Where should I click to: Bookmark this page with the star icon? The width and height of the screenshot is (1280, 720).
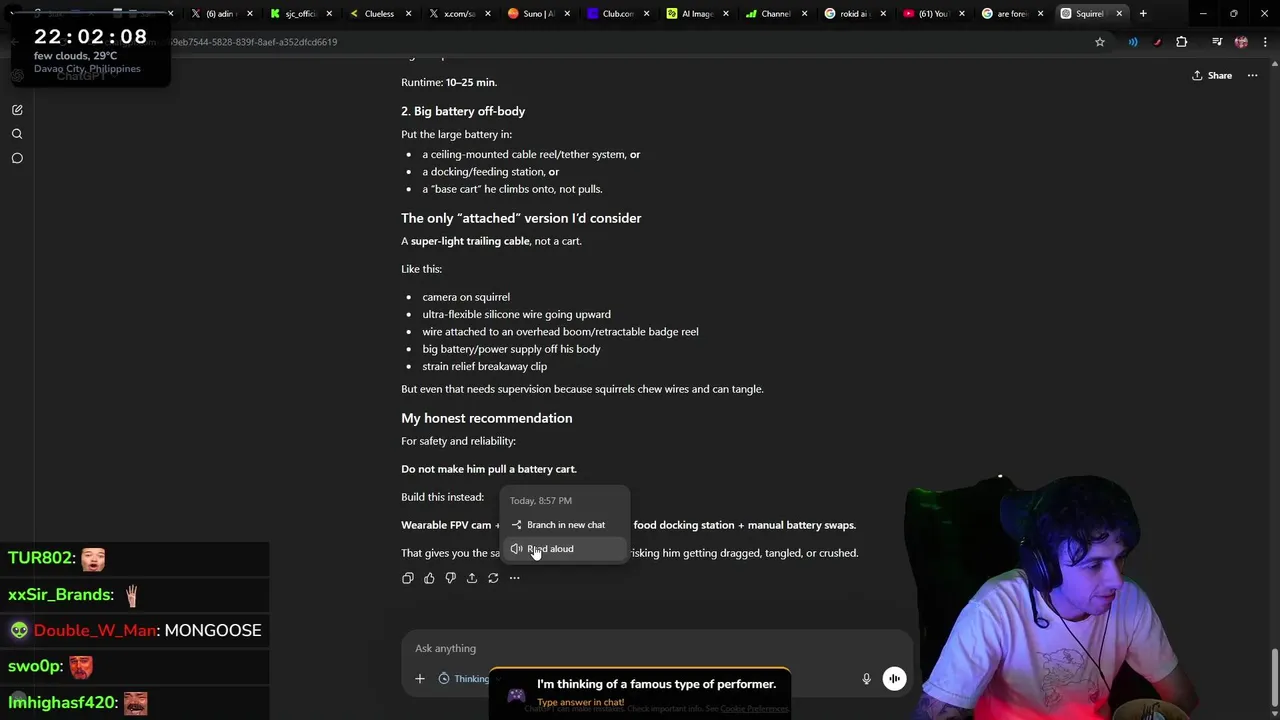1100,42
